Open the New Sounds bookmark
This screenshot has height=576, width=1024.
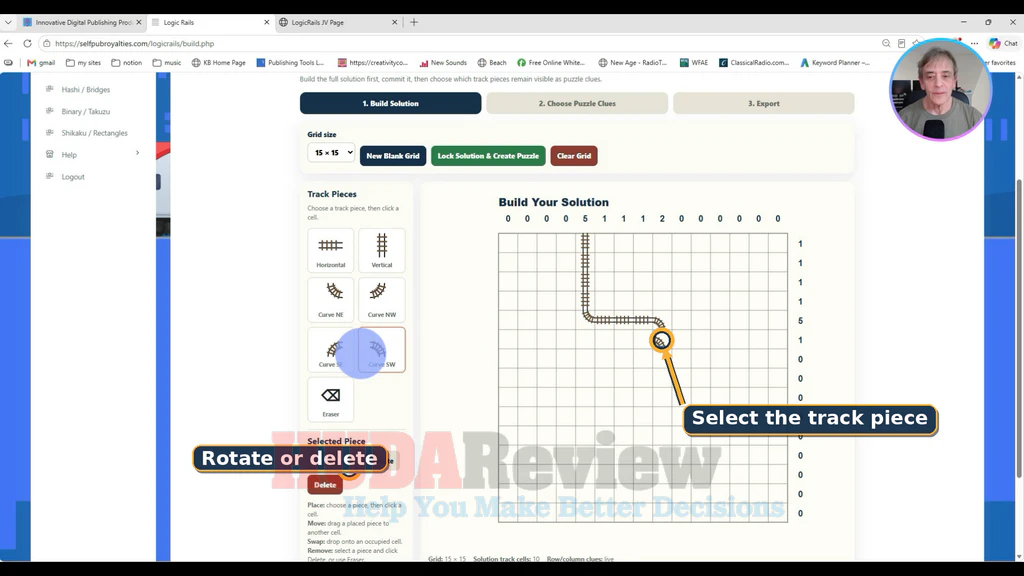[443, 63]
